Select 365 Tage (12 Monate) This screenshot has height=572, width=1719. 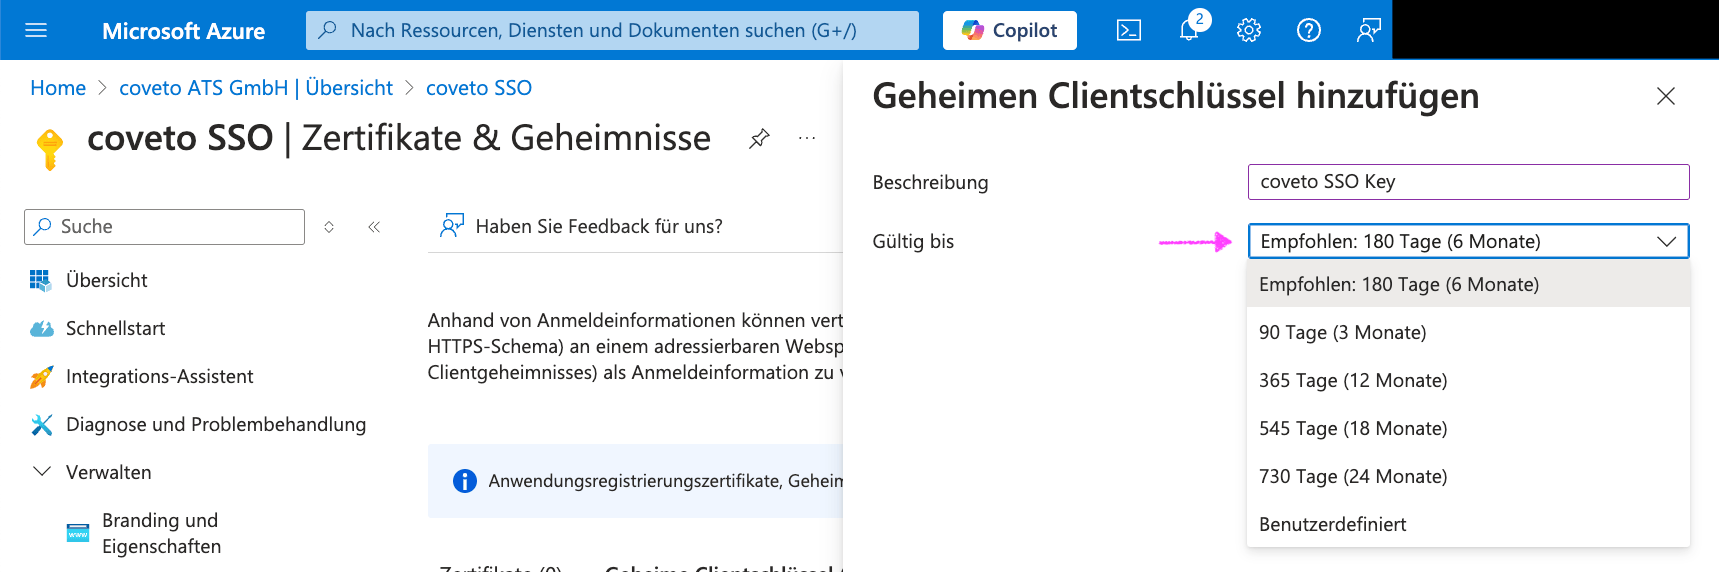[x=1468, y=380]
